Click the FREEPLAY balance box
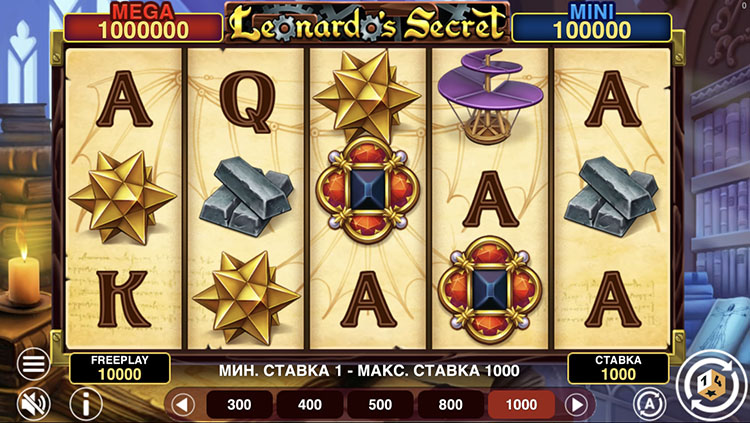Screen dimensions: 750x423 pyautogui.click(x=120, y=368)
